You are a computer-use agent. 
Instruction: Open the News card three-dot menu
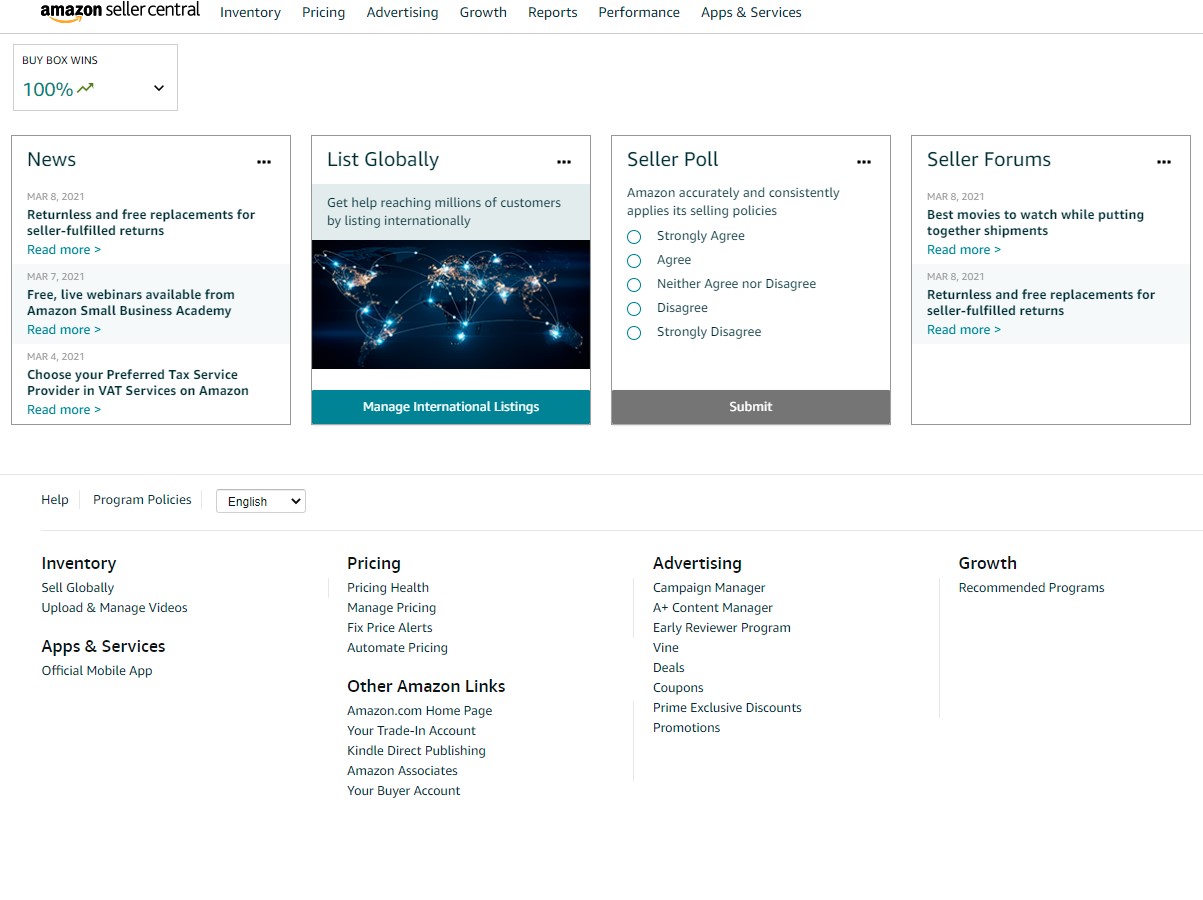264,161
